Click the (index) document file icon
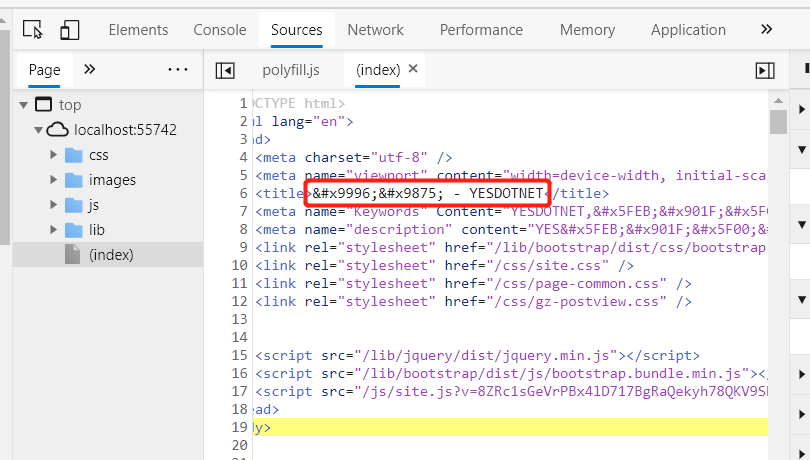Image resolution: width=810 pixels, height=460 pixels. point(72,254)
